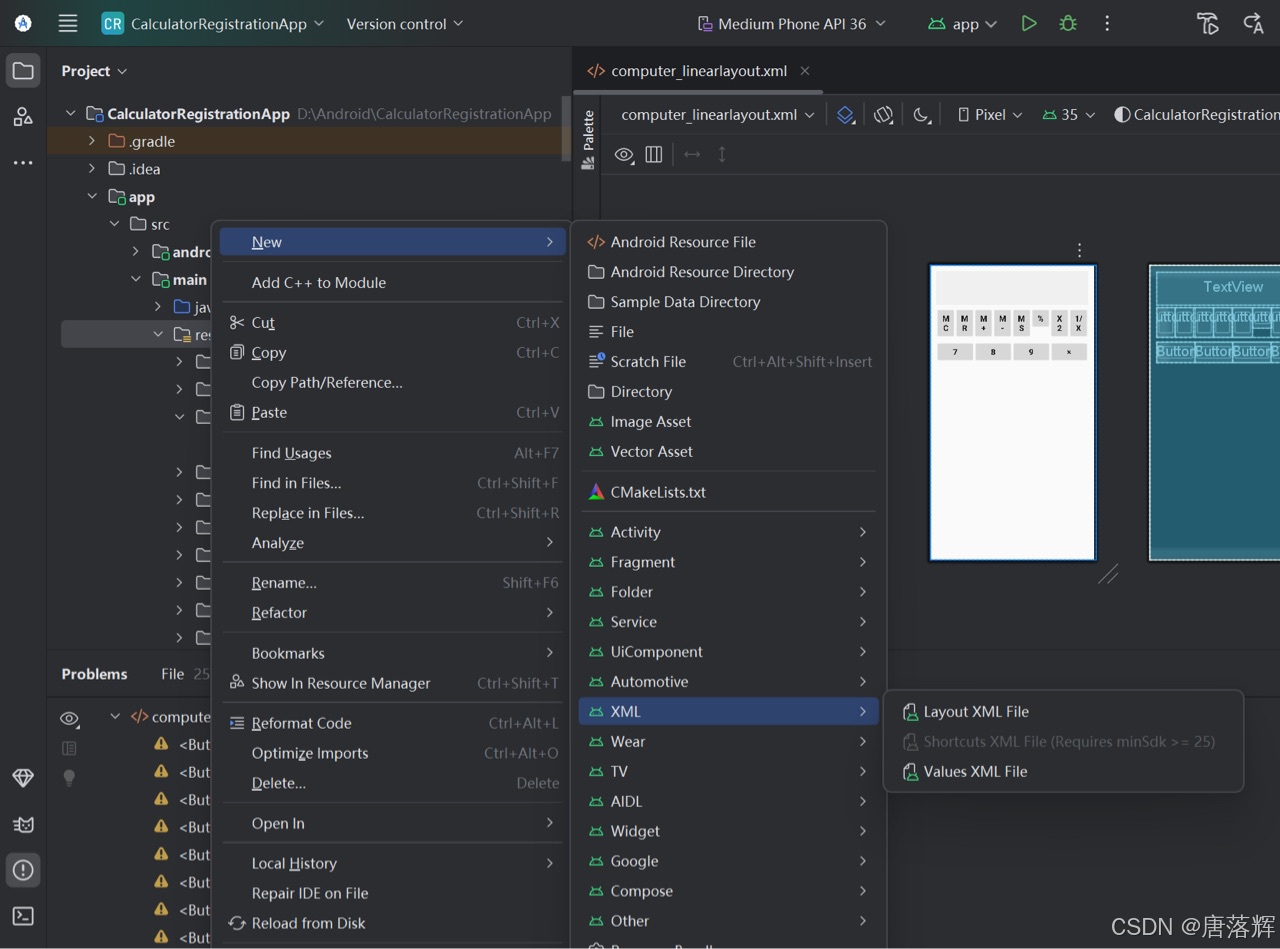Choose the Layout XML File option
The width and height of the screenshot is (1280, 949).
[x=975, y=711]
